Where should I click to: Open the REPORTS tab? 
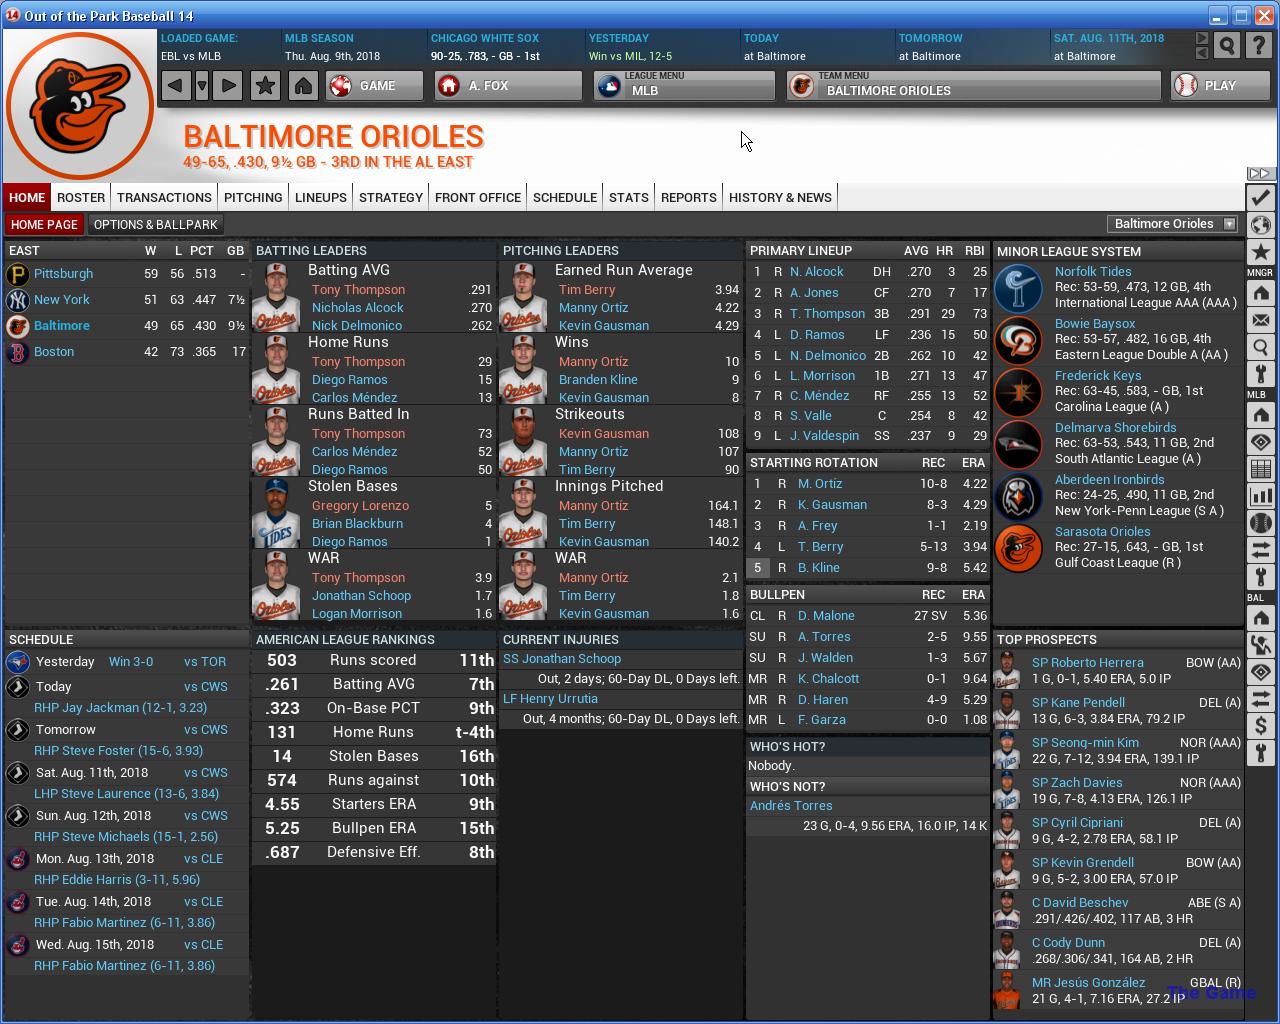[689, 197]
